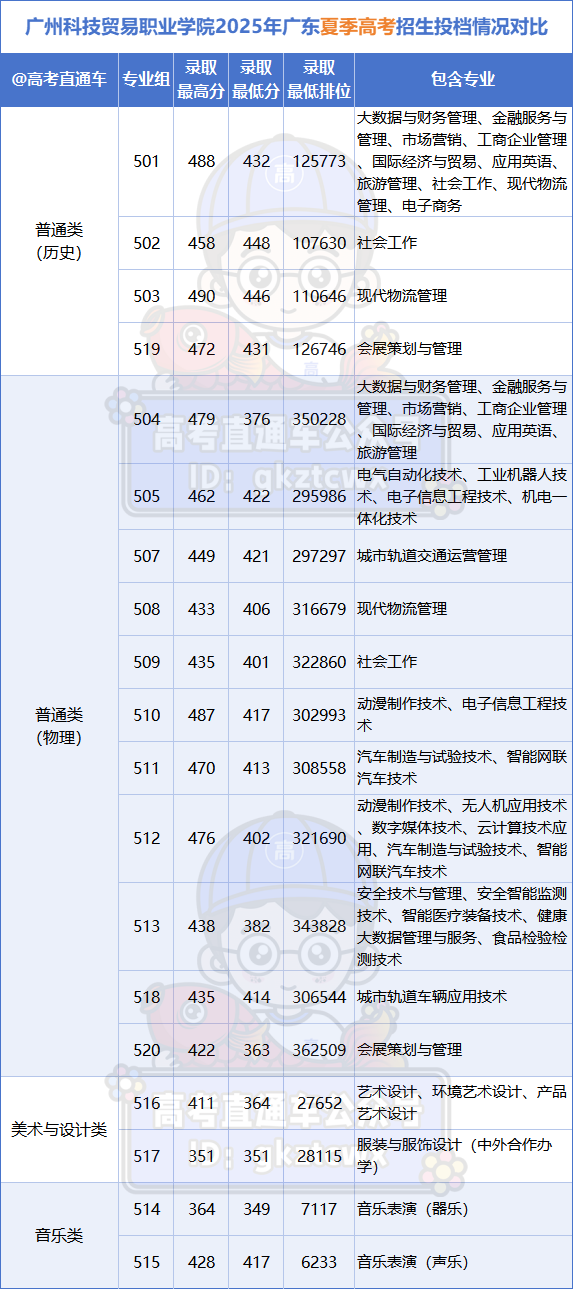
Task: Click group code 515
Action: pos(146,1262)
